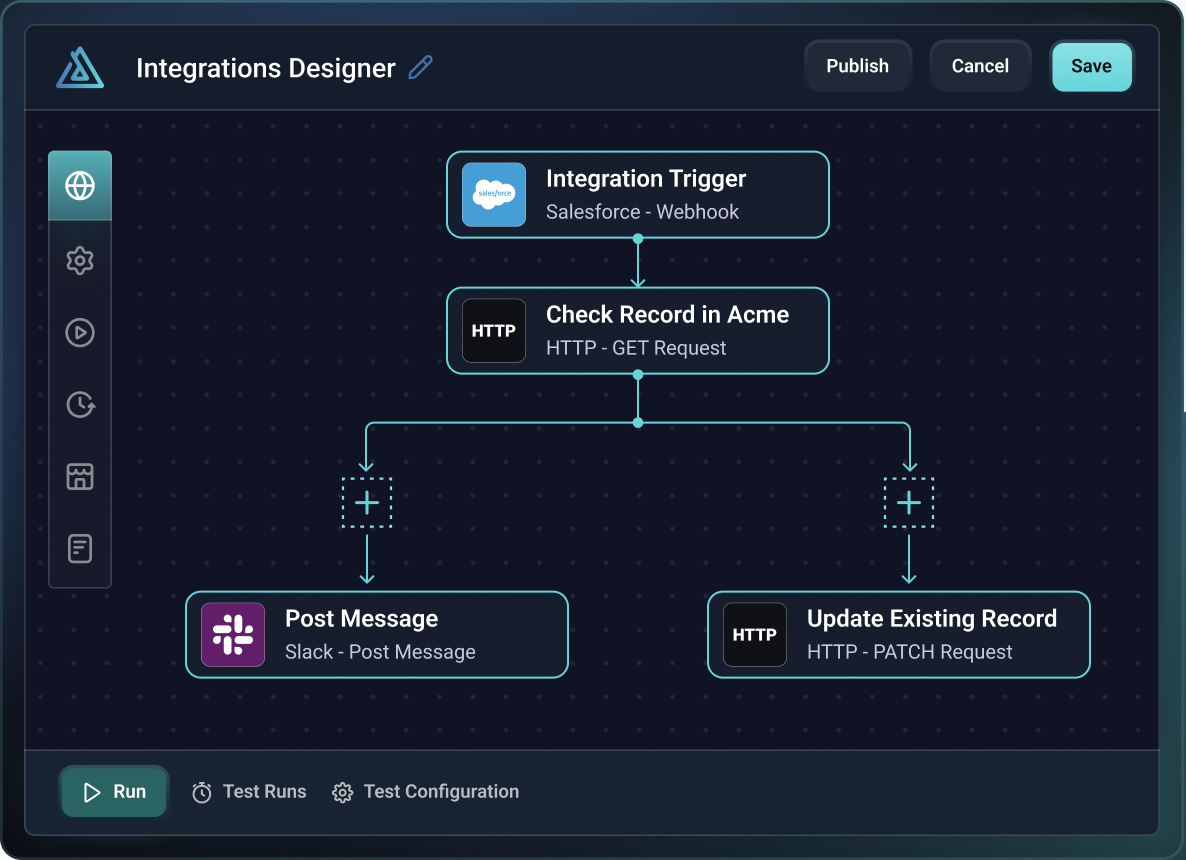Click the triangle app logo top left
Image resolution: width=1186 pixels, height=860 pixels.
[x=80, y=67]
